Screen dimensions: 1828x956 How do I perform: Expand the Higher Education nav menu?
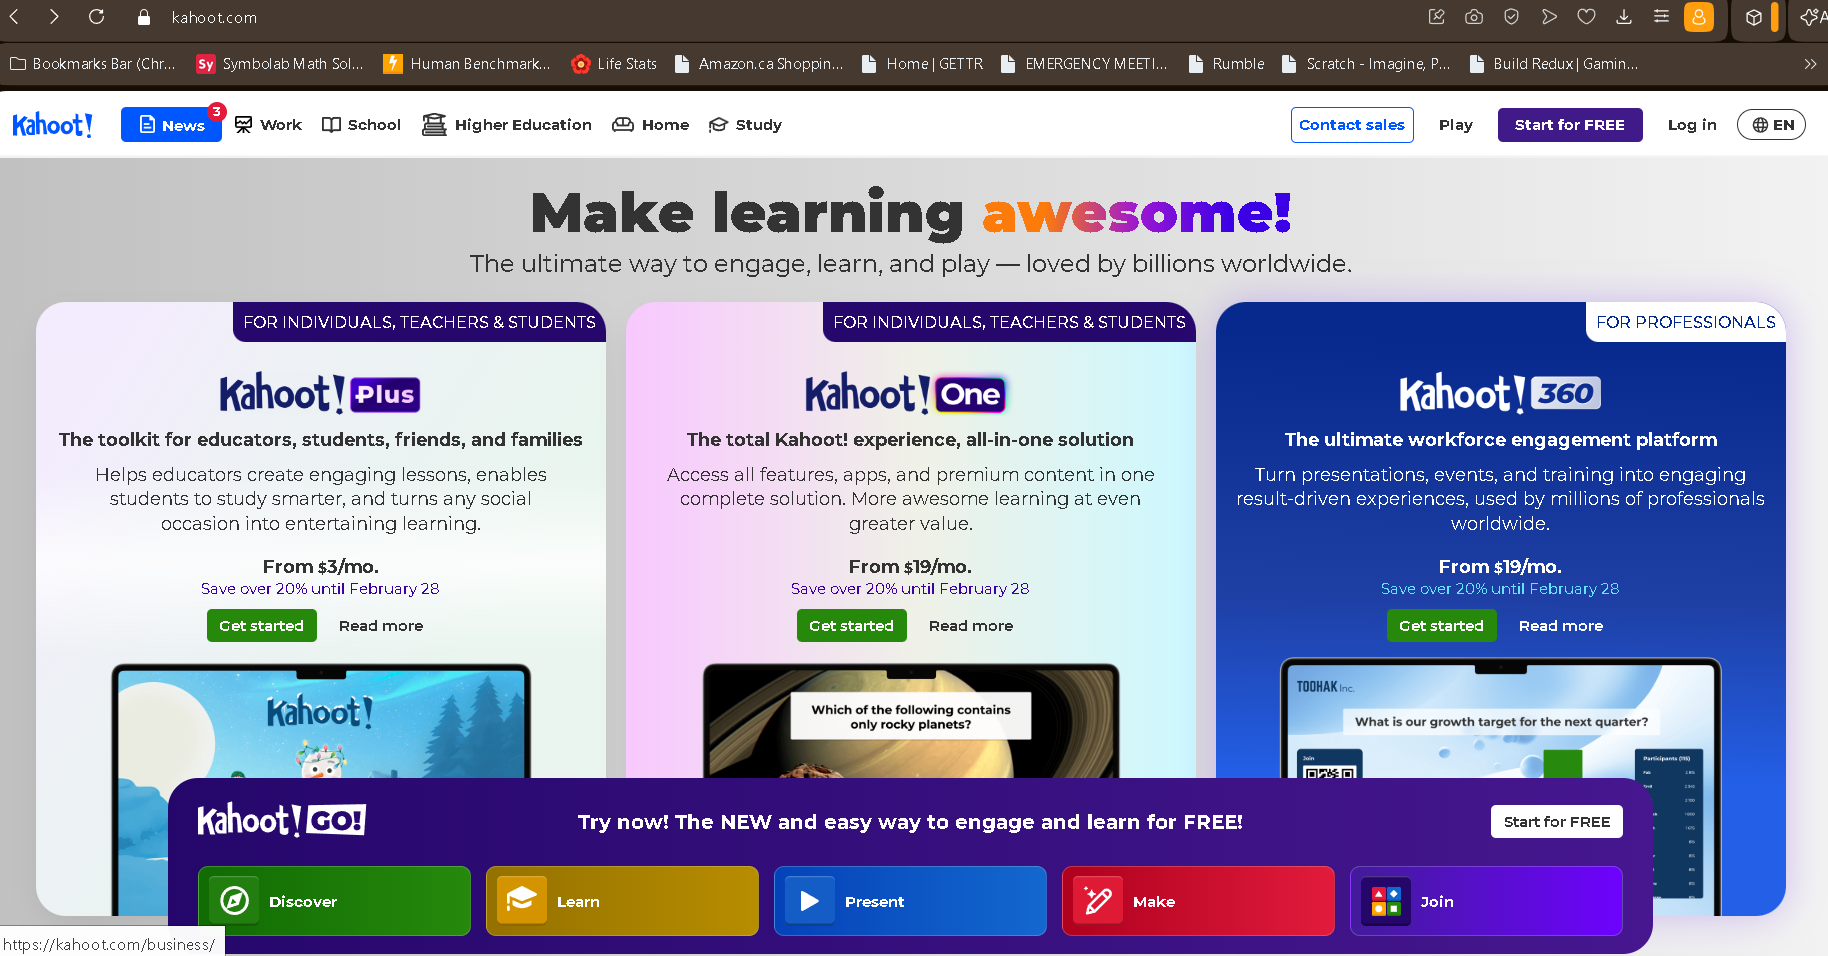click(507, 125)
